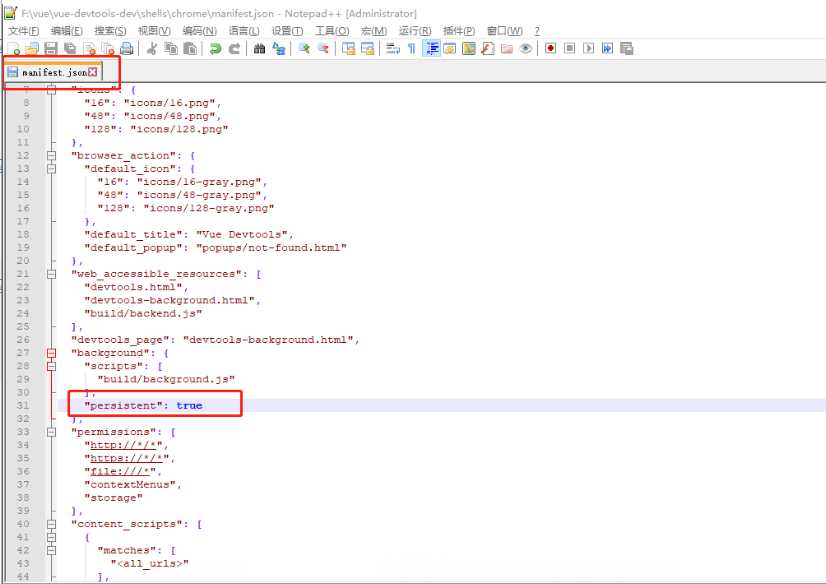
Task: Open the 插件(P) menu
Action: point(459,31)
